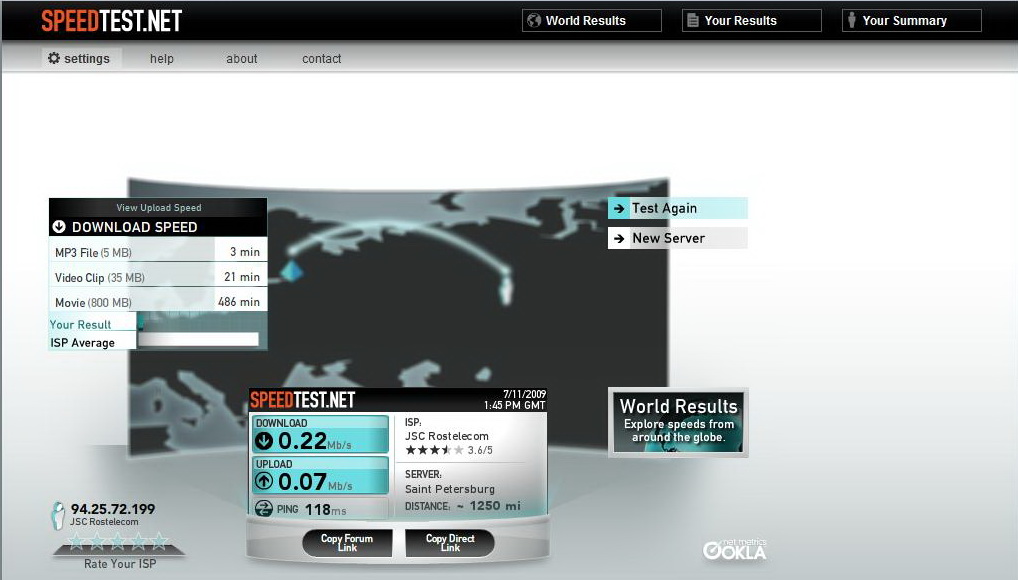1018x580 pixels.
Task: Open the help menu item
Action: (162, 58)
